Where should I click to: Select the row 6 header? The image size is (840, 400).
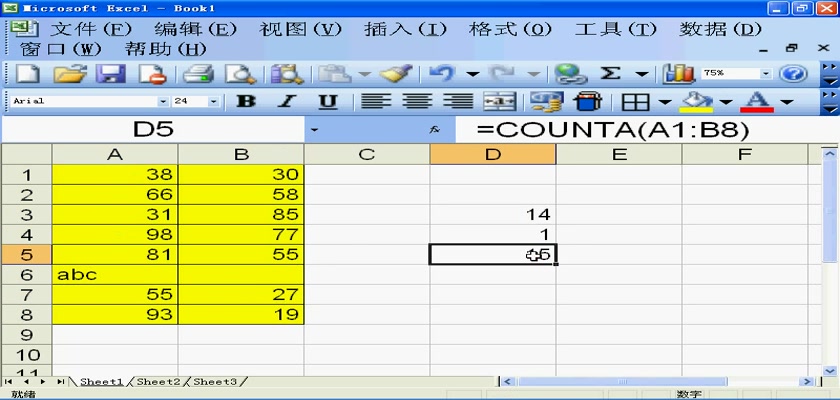pos(26,274)
